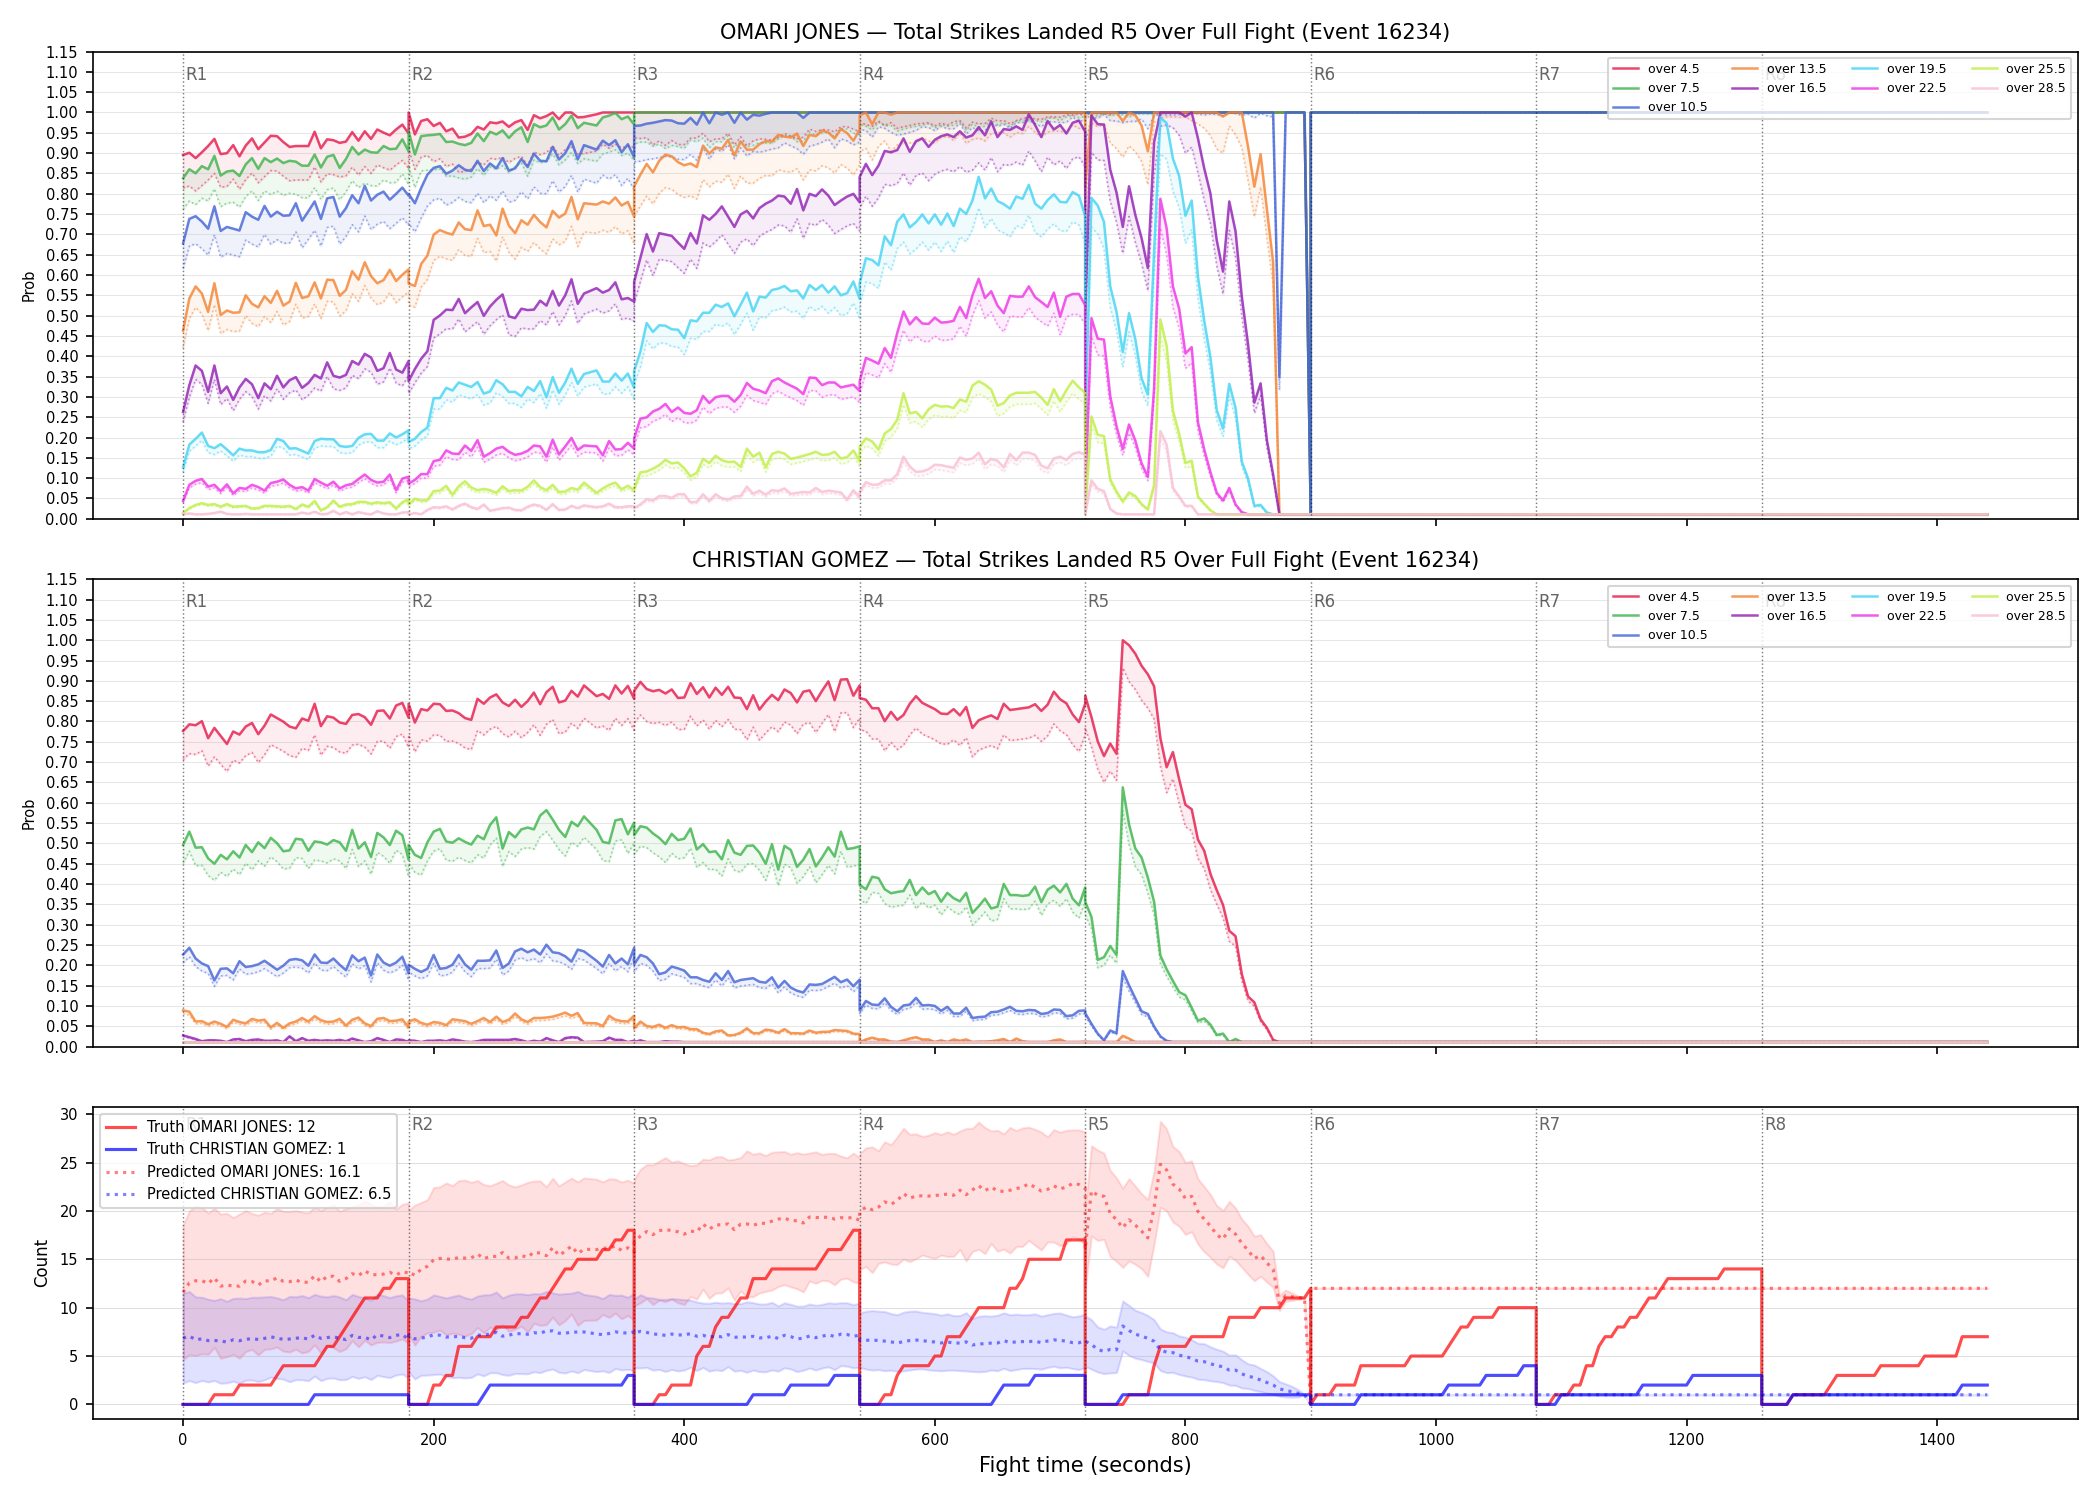Click 'Prob' y-axis label of Omari Jones chart
2100x1500 pixels.
coord(29,286)
